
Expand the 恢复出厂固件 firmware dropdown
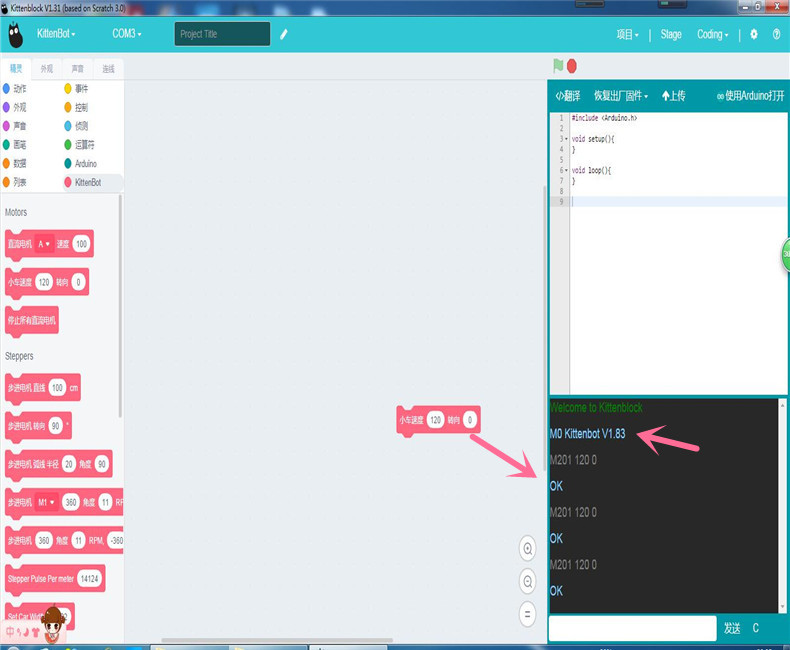(620, 96)
